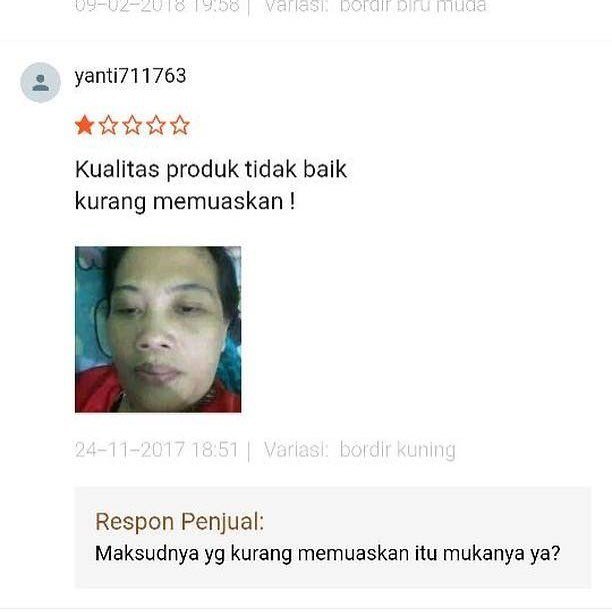Click the line 'Kualitas produk tidak baik'
Viewport: 612px width, 612px height.
[211, 169]
